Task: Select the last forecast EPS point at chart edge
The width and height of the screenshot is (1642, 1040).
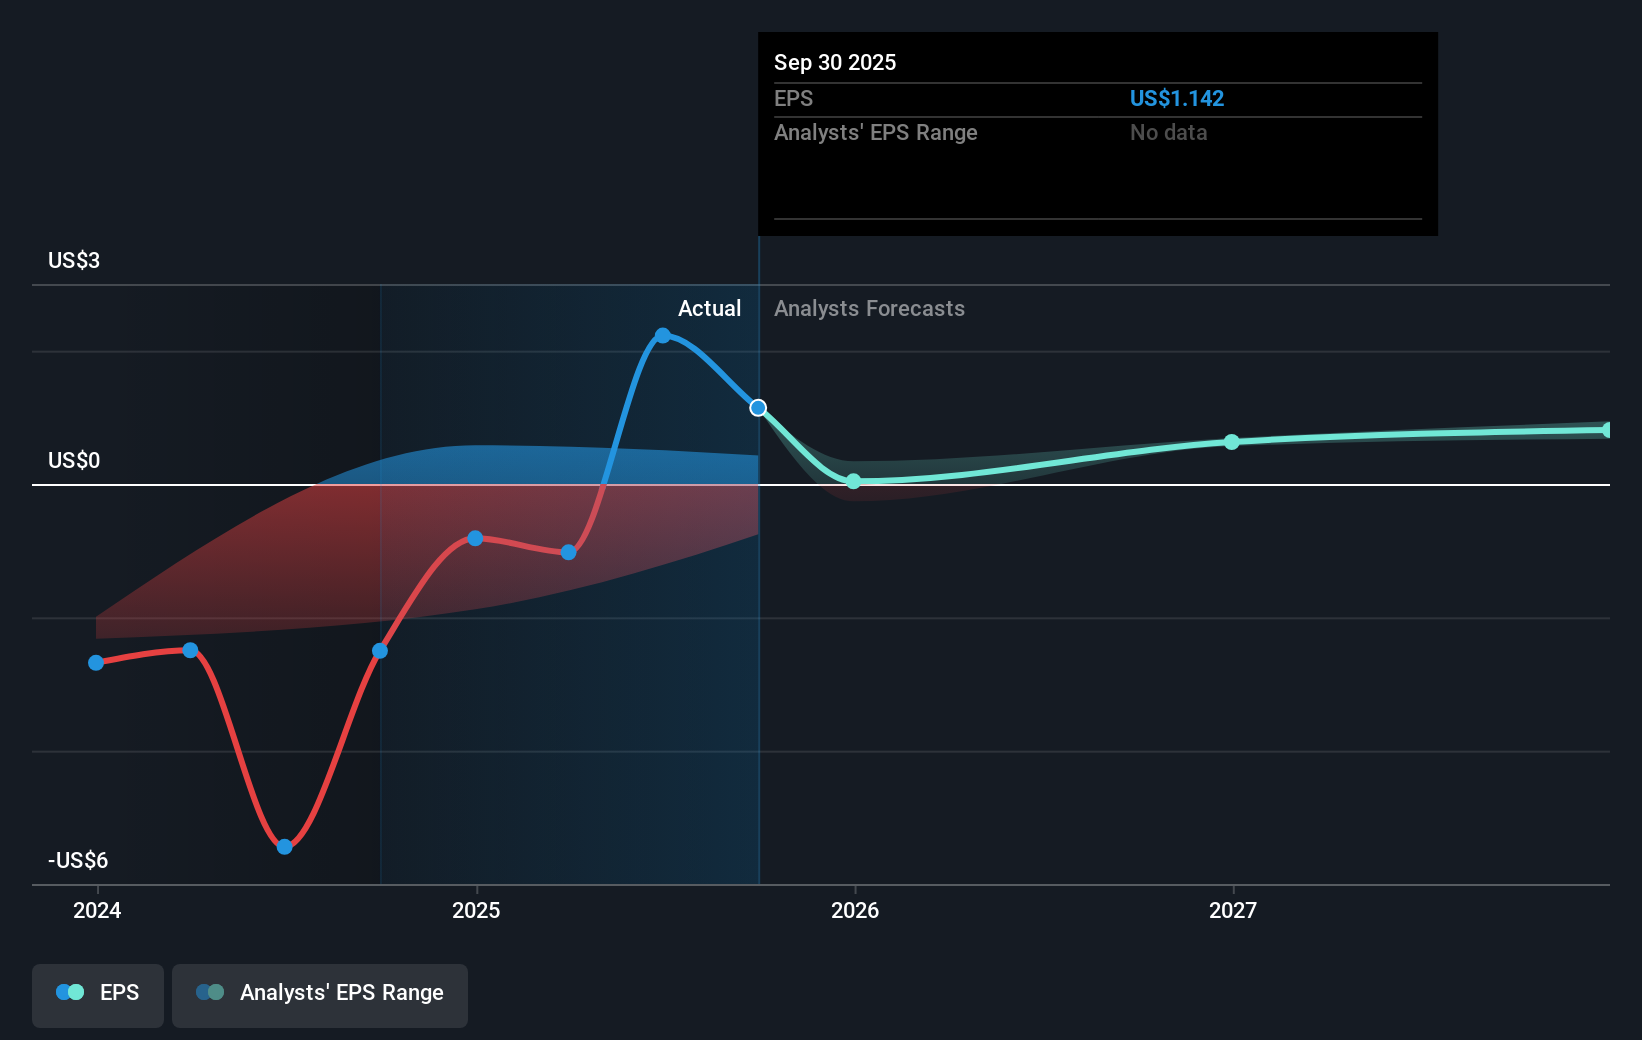Action: 1607,430
